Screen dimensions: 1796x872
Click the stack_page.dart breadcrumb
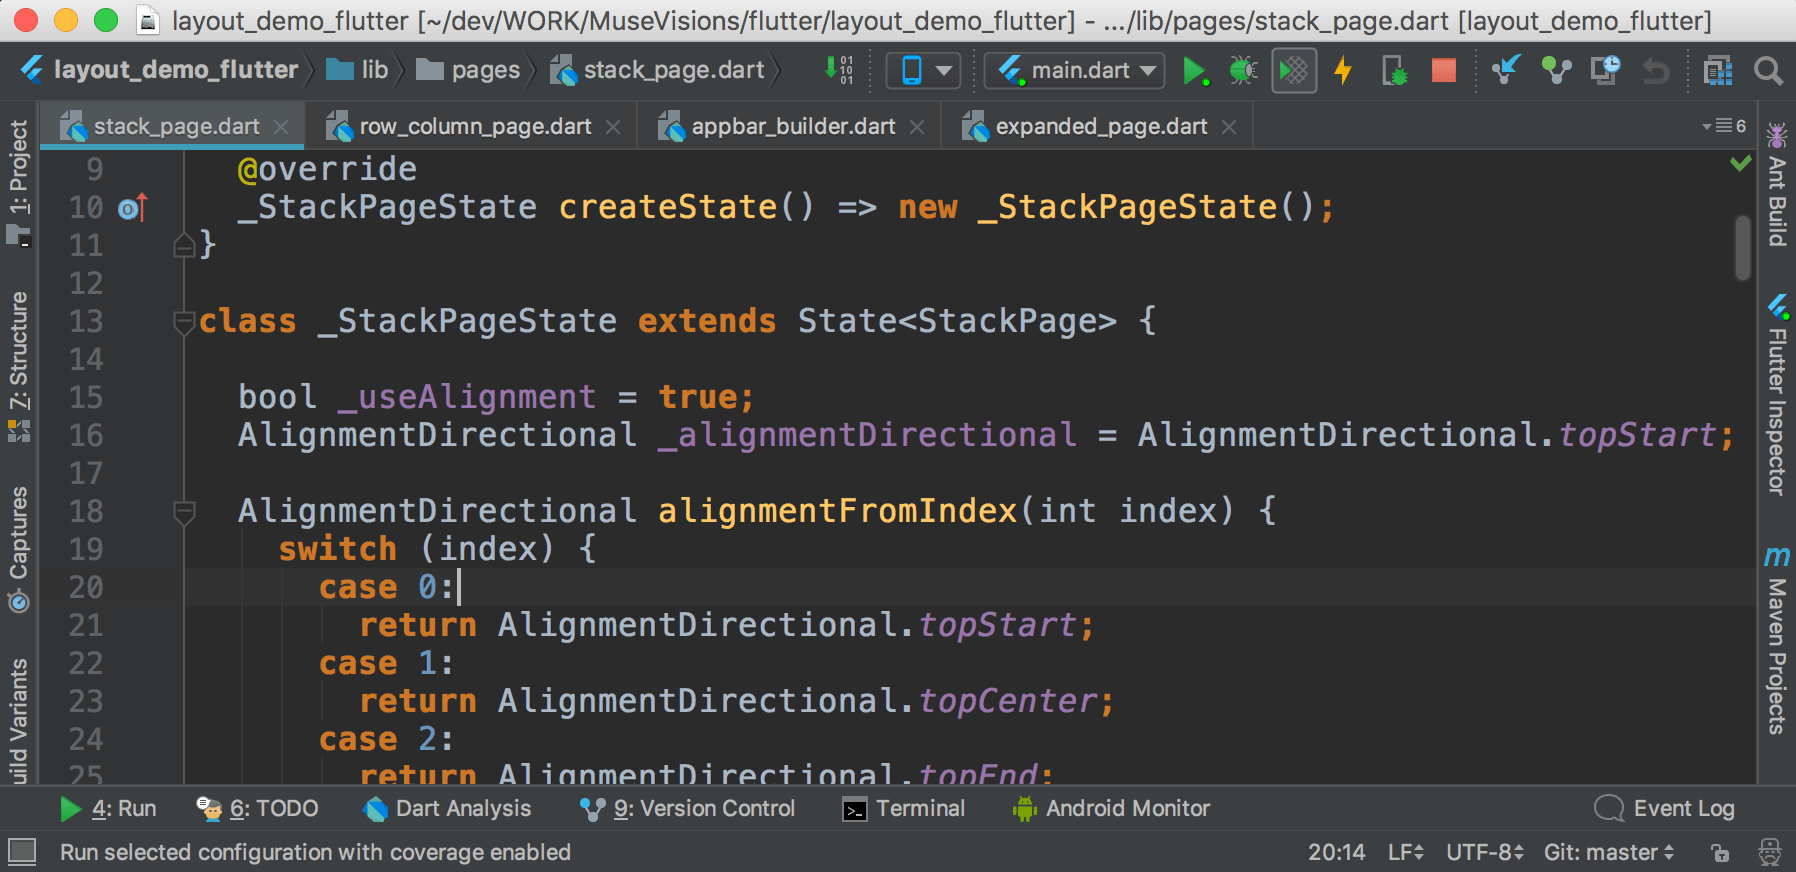pyautogui.click(x=658, y=69)
